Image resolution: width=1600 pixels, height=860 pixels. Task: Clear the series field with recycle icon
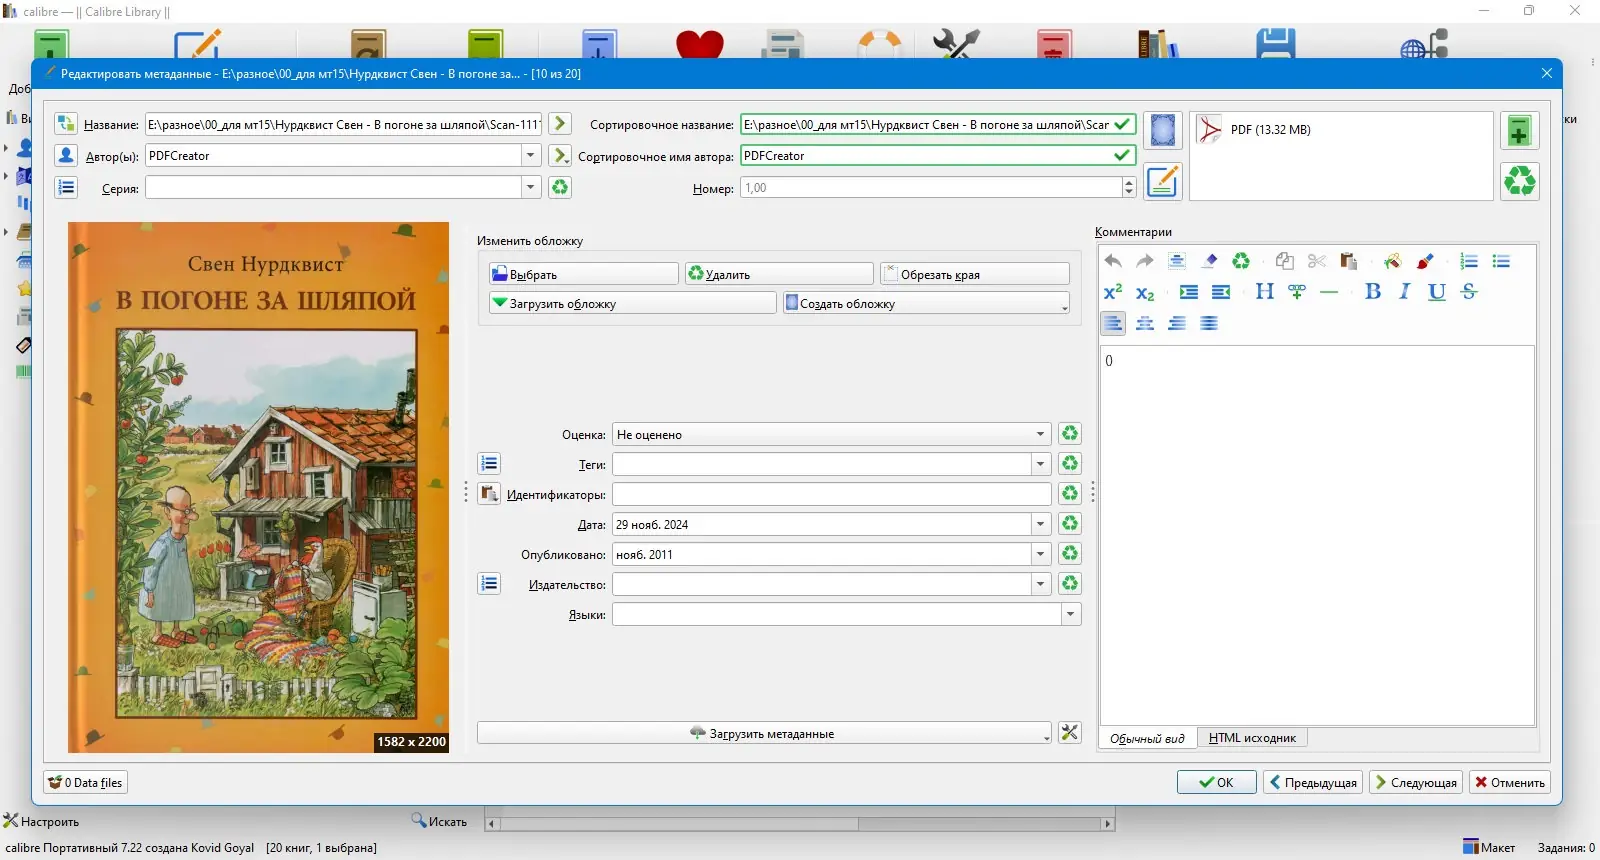[x=560, y=187]
